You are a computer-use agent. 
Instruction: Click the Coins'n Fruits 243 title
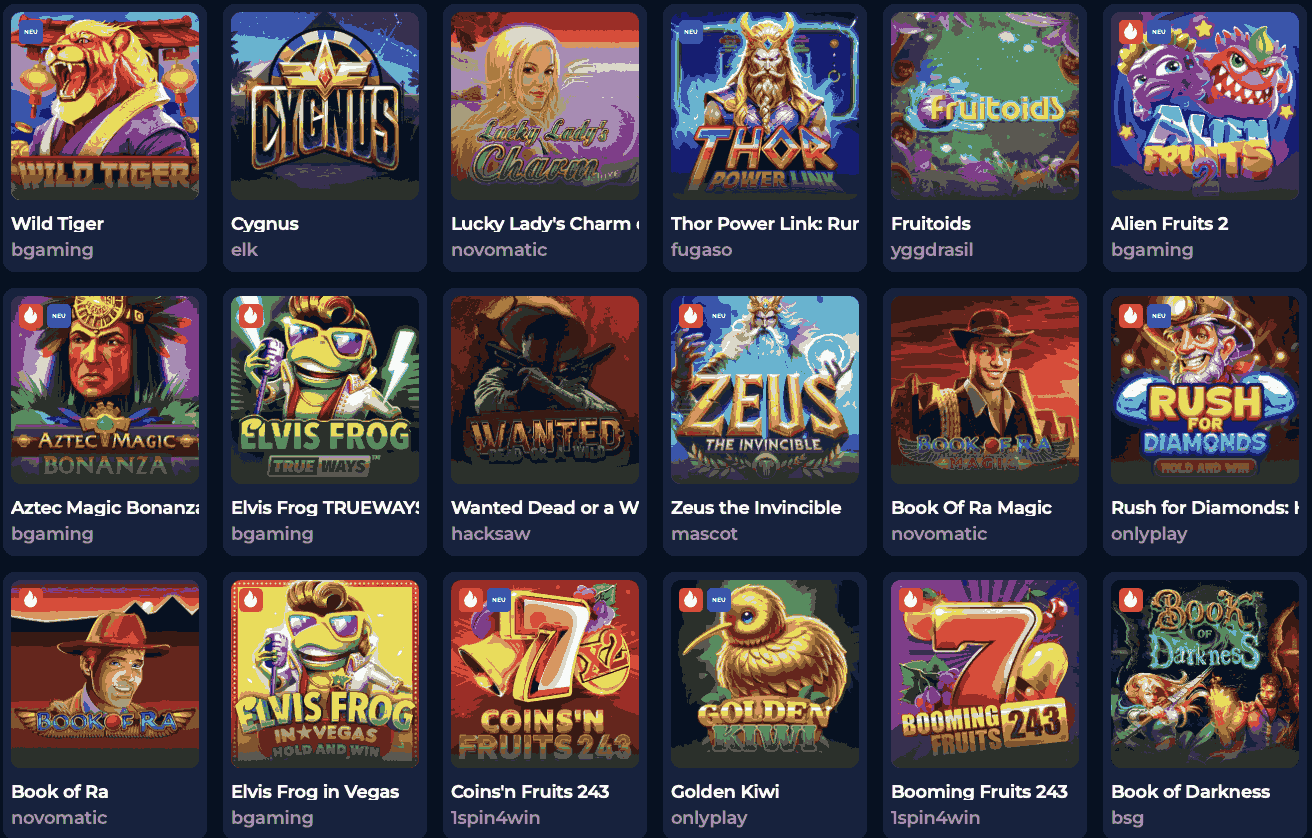(x=530, y=792)
